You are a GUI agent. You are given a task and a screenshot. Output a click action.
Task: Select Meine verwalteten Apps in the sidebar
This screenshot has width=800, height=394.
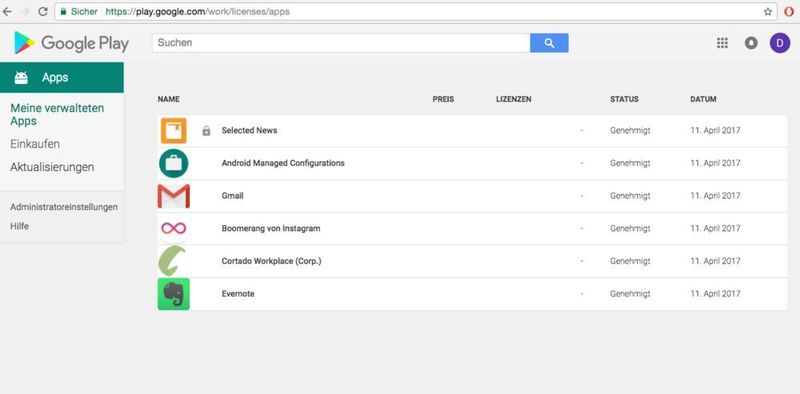click(57, 115)
